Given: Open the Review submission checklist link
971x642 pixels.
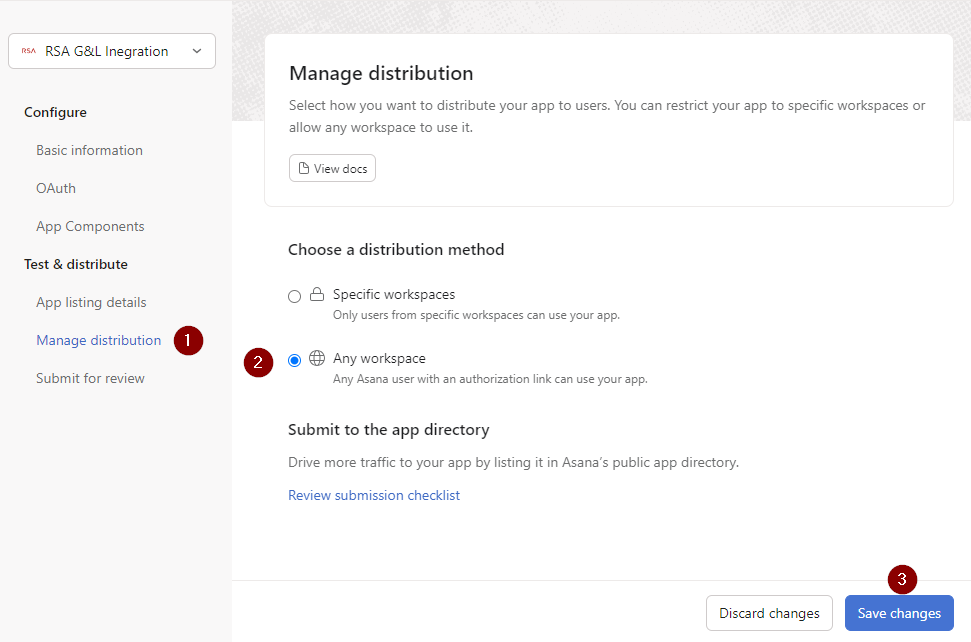Looking at the screenshot, I should point(374,495).
